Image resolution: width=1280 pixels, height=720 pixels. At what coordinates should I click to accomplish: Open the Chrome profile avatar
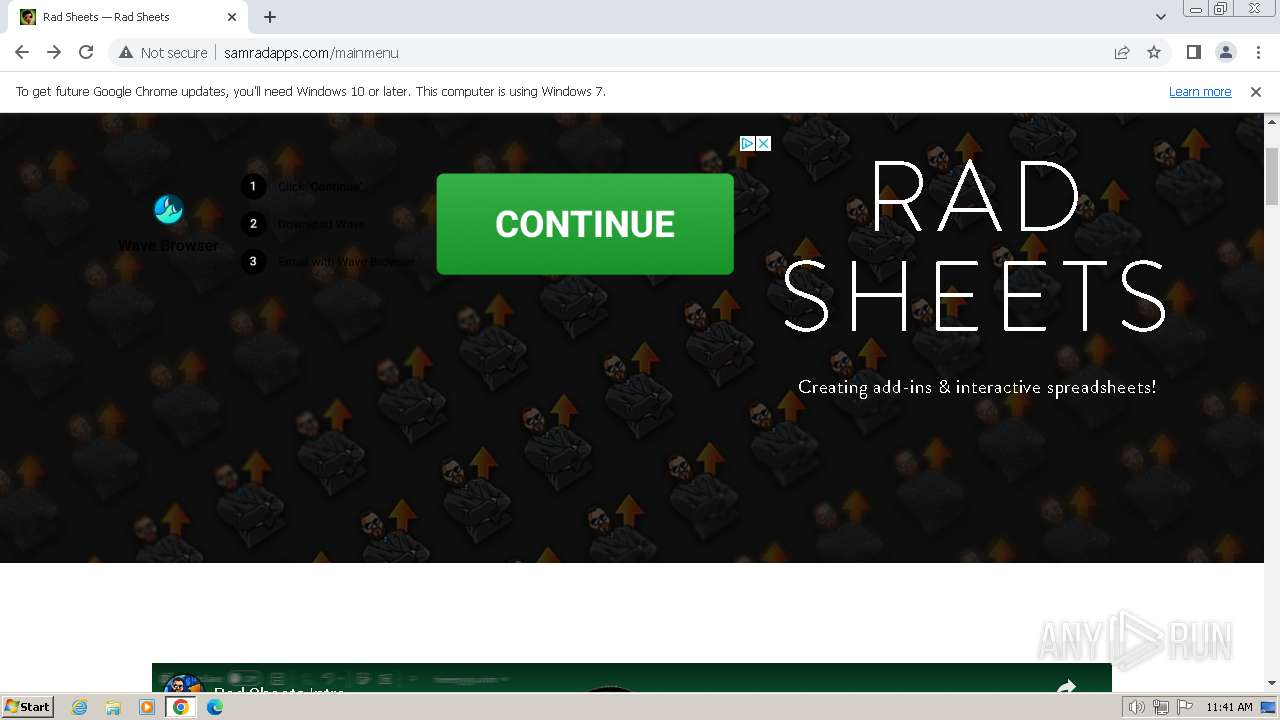pyautogui.click(x=1225, y=52)
